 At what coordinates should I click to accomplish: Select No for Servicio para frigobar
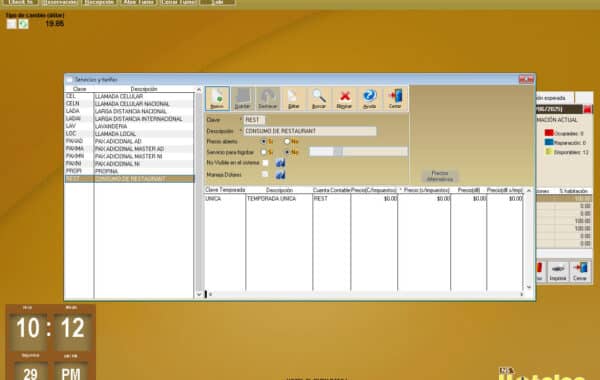287,152
